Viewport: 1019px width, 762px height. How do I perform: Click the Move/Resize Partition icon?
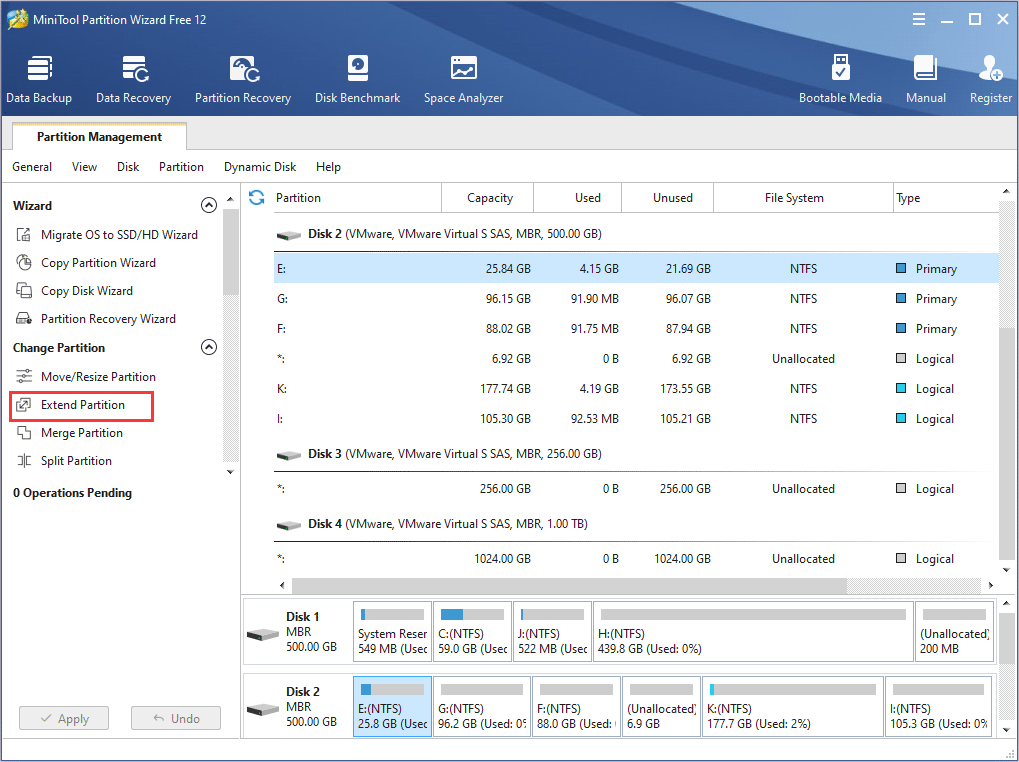tap(23, 377)
